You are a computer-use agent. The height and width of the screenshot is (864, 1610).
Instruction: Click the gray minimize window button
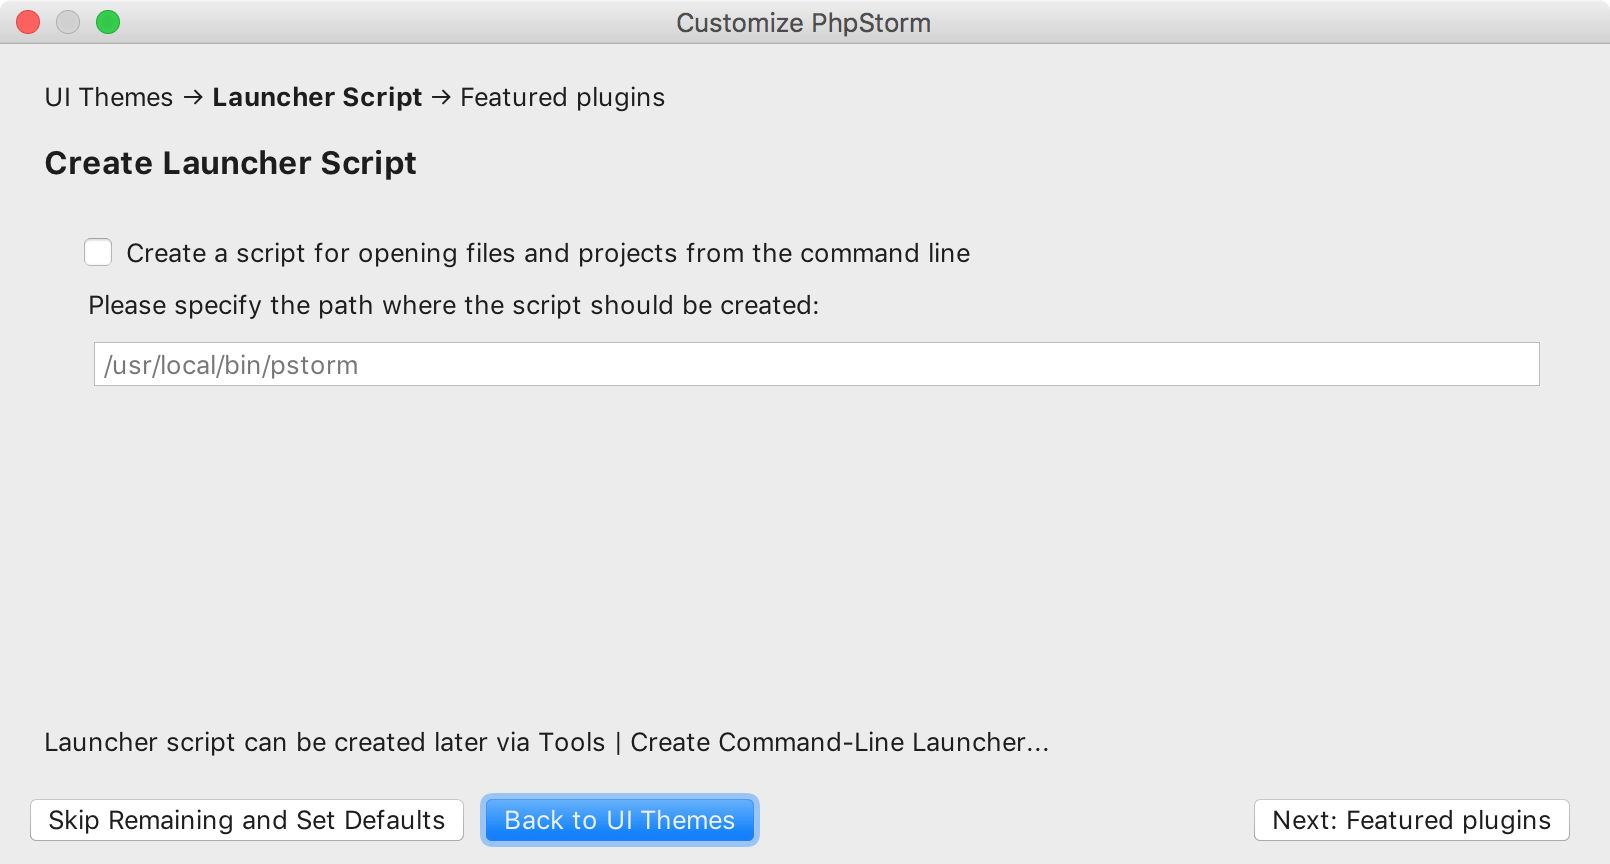coord(68,22)
